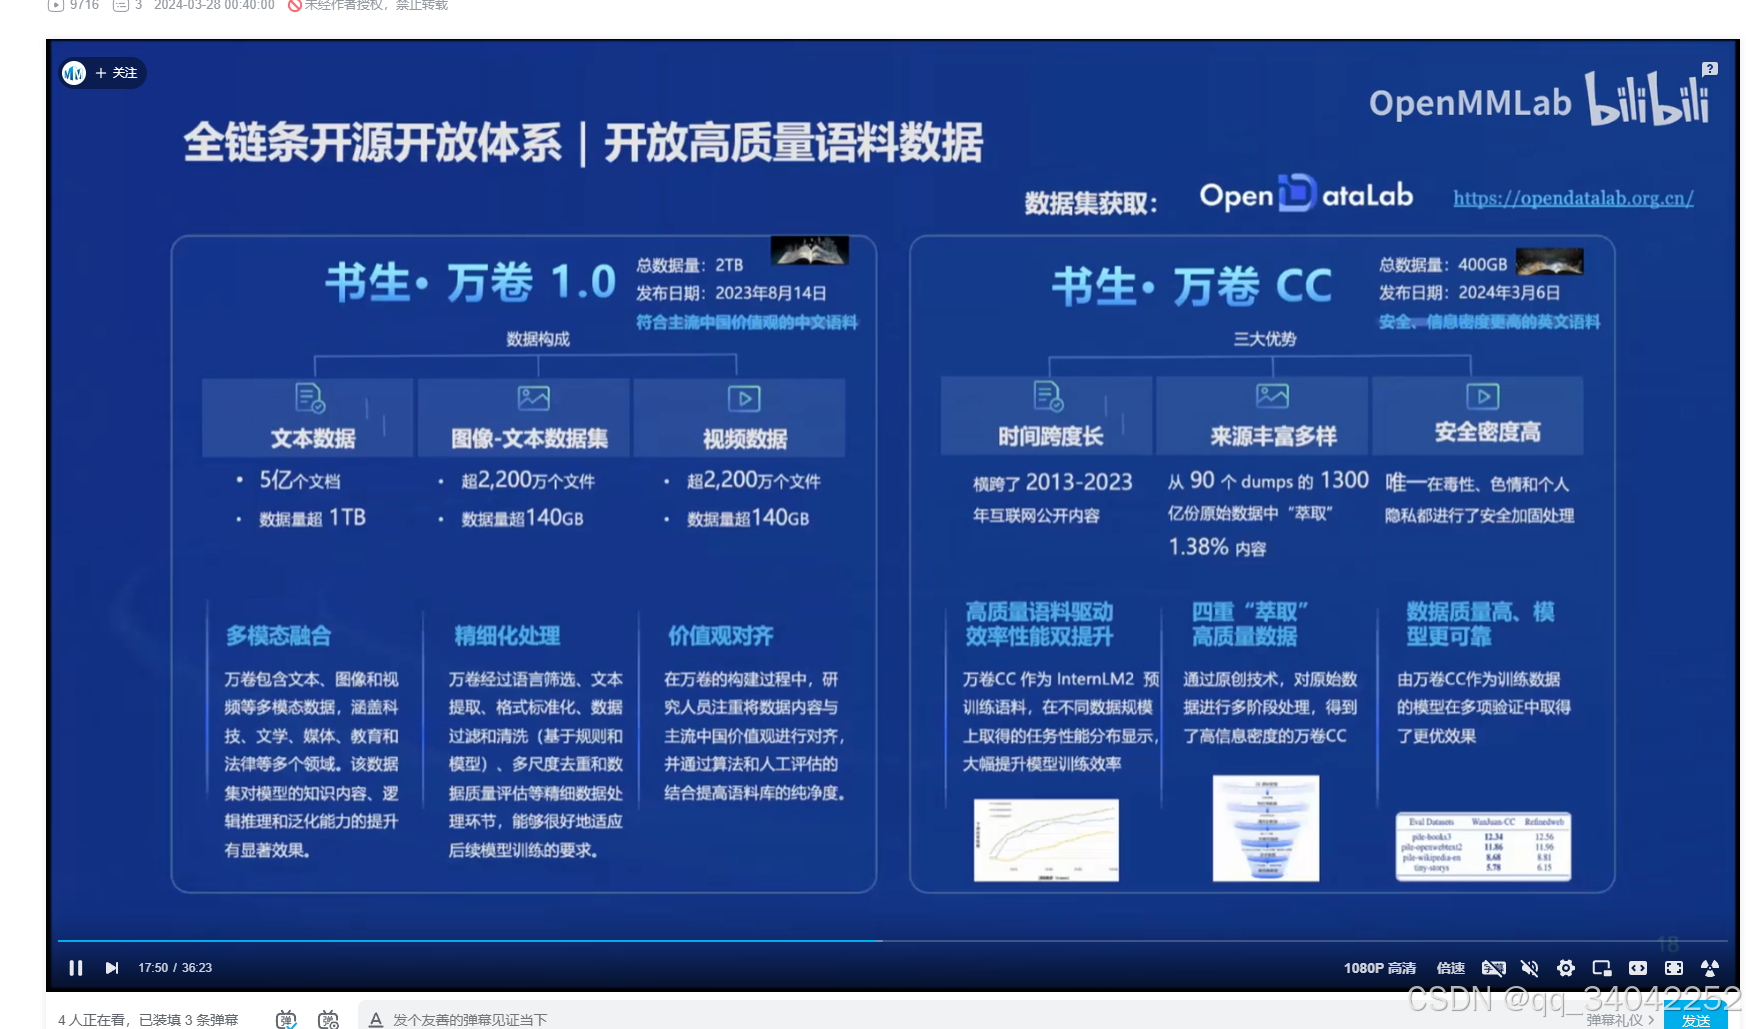Screen dimensions: 1746x1029
Task: Click the play count icon above the video
Action: (x=56, y=5)
